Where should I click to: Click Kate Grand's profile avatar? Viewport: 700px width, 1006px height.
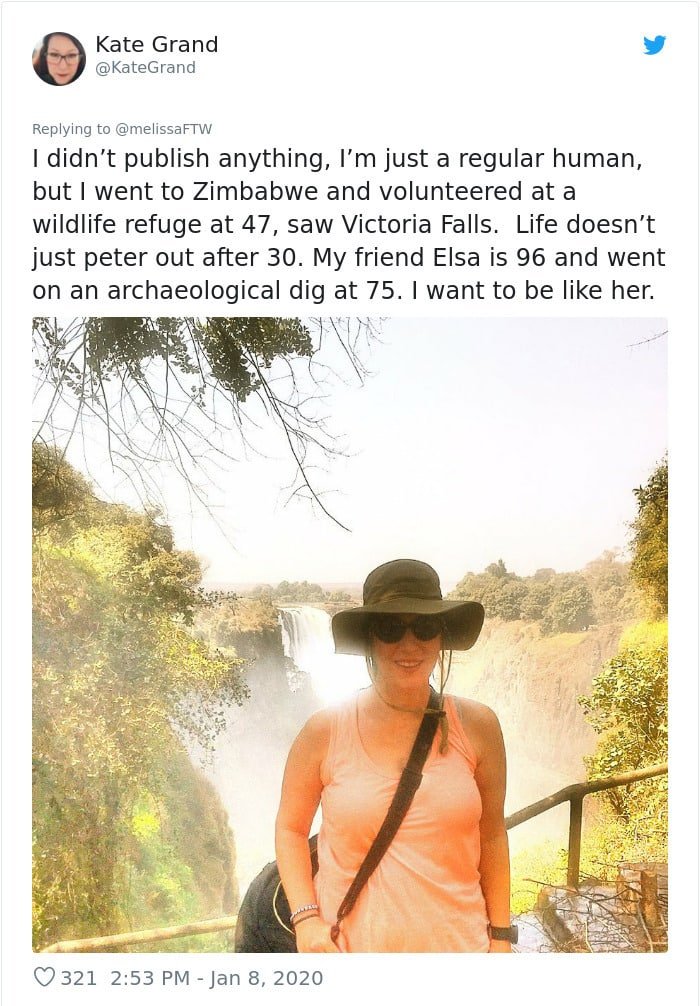[x=59, y=58]
